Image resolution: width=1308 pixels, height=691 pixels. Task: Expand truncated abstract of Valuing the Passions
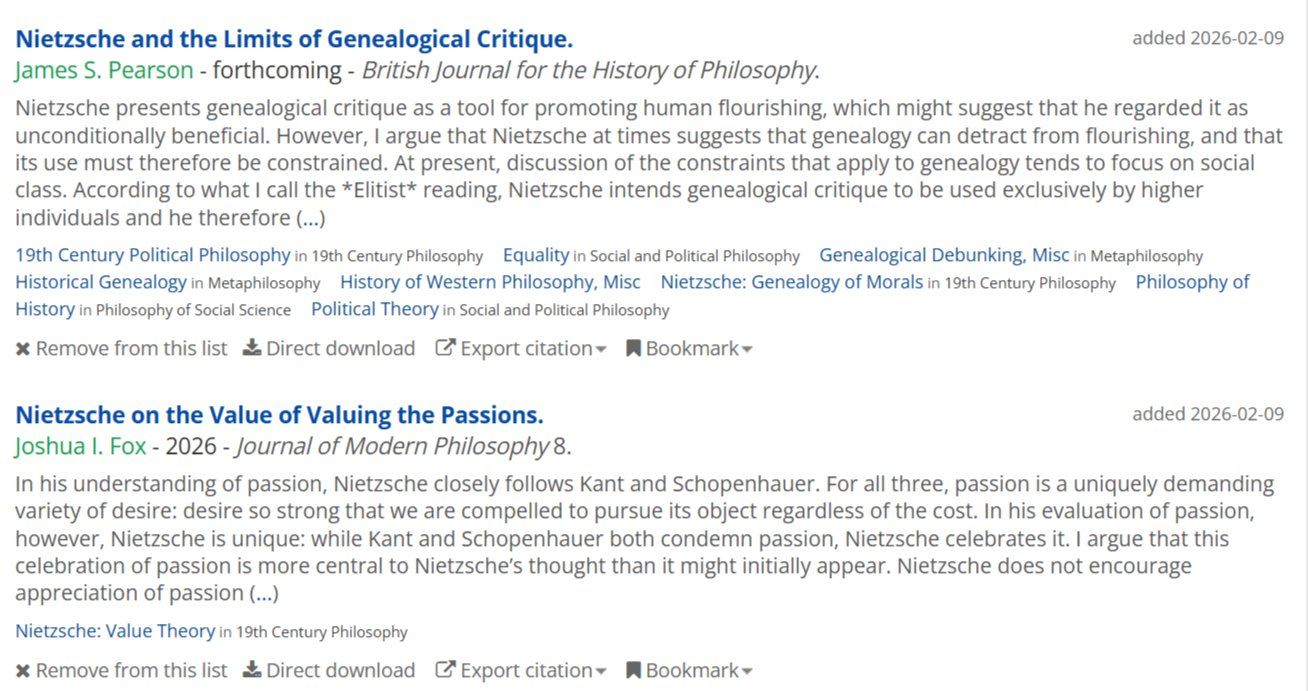[264, 594]
